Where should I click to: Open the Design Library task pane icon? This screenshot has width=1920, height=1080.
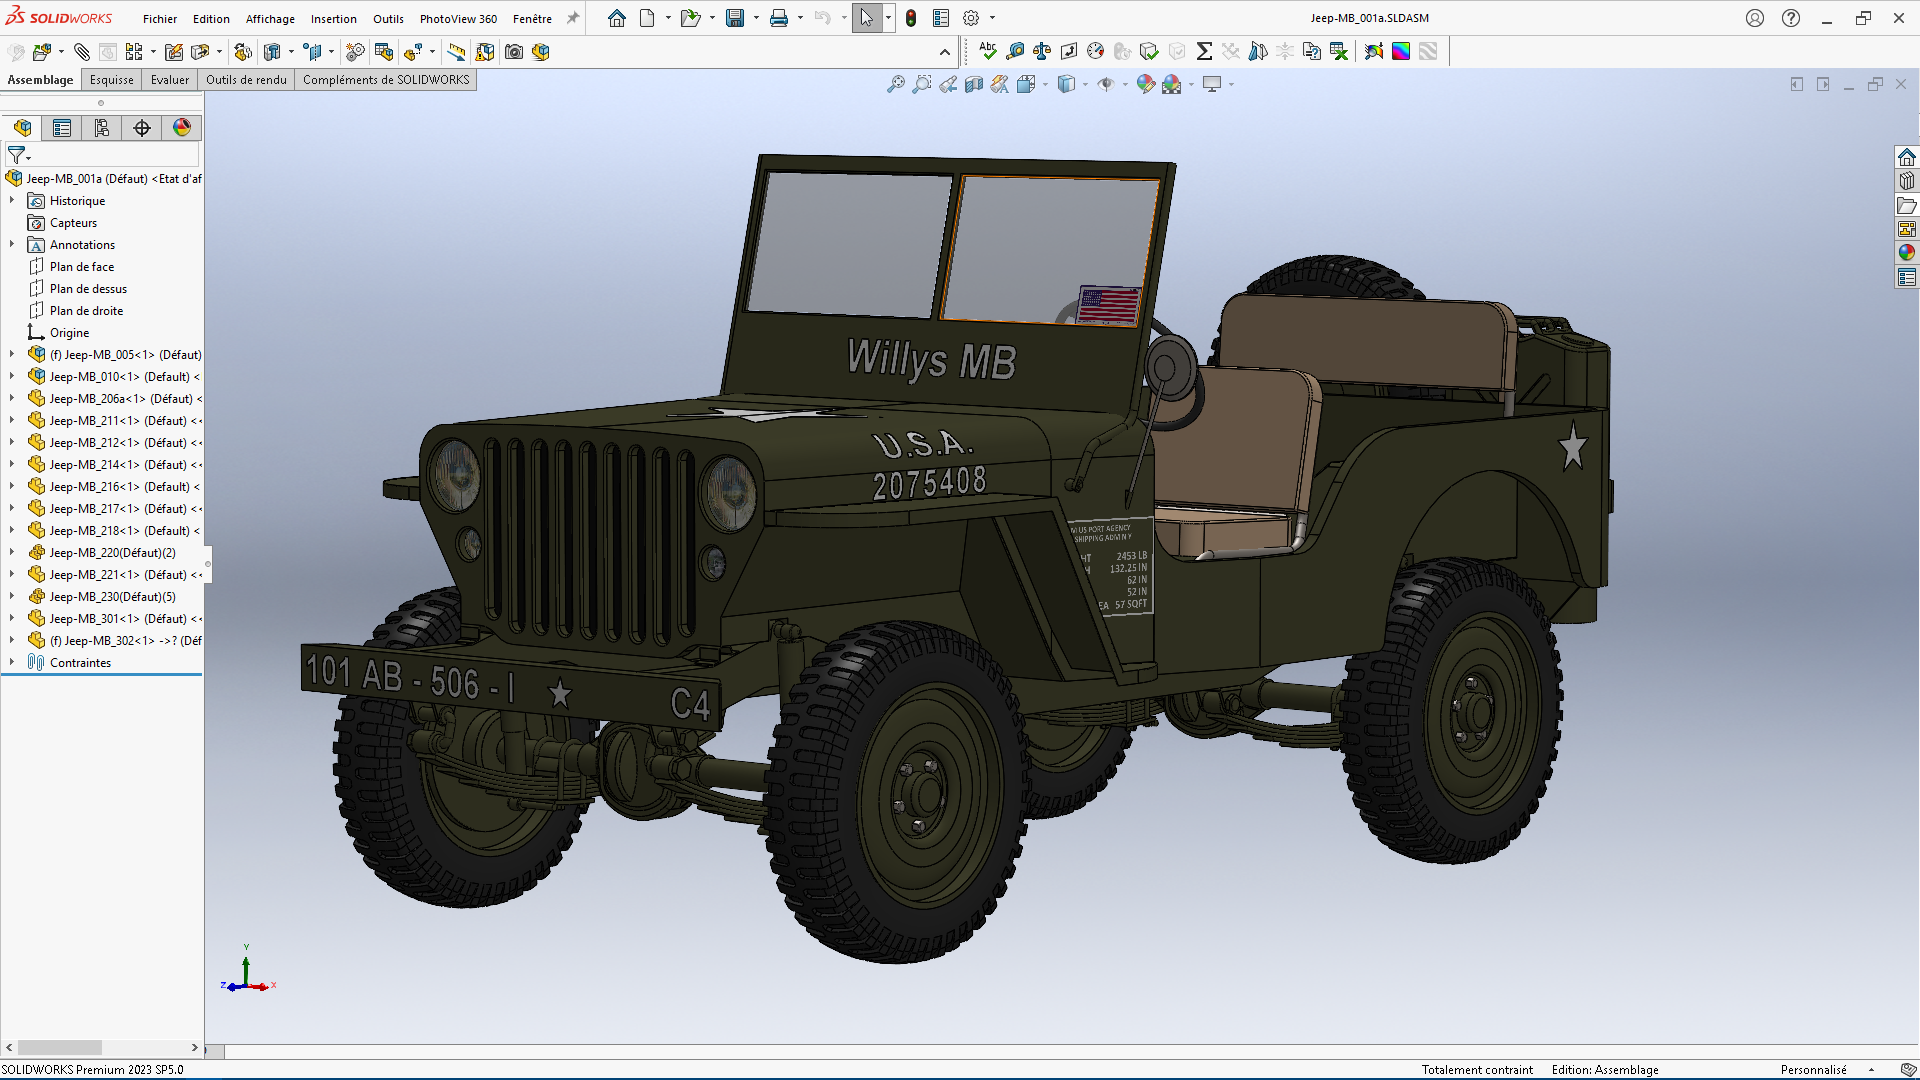tap(1907, 181)
